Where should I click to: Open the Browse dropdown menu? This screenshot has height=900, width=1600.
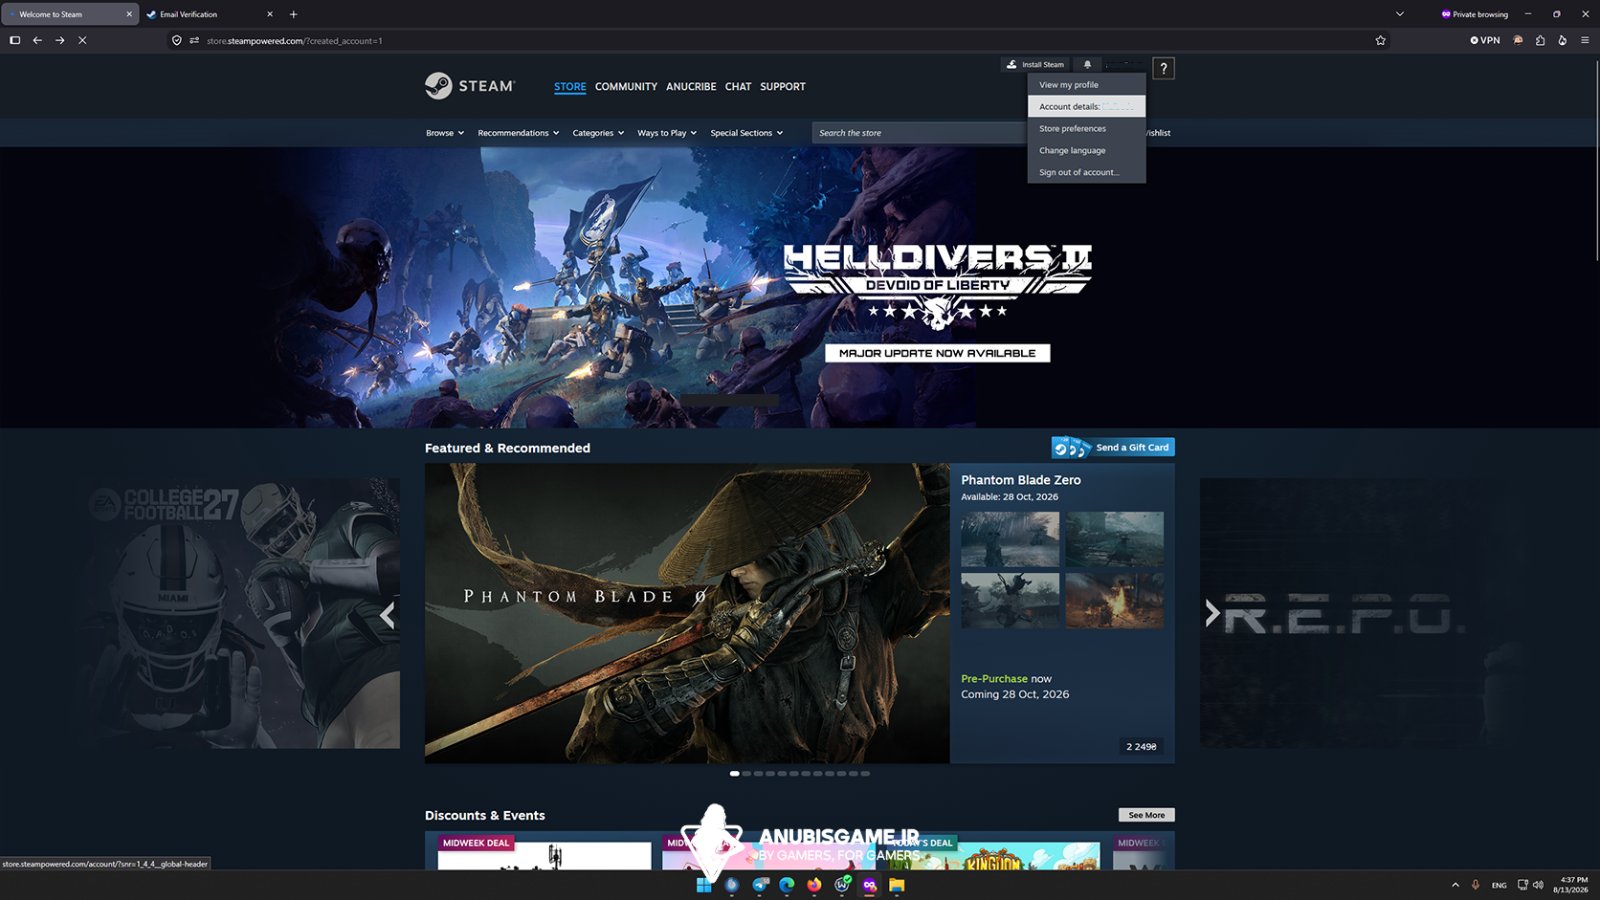pos(445,133)
